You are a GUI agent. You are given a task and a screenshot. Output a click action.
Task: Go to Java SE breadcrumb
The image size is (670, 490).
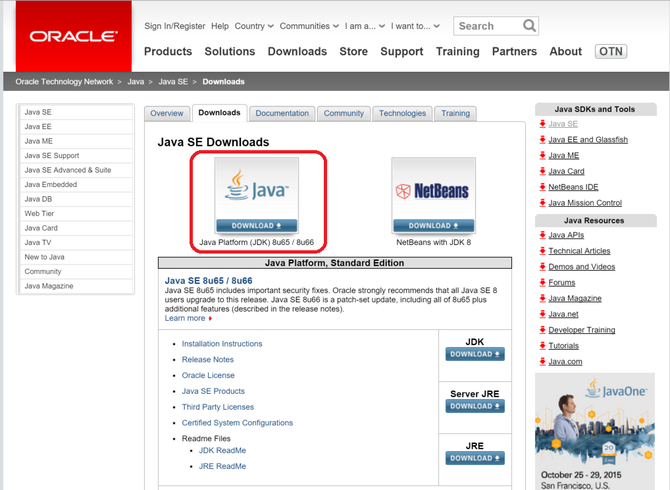[173, 82]
